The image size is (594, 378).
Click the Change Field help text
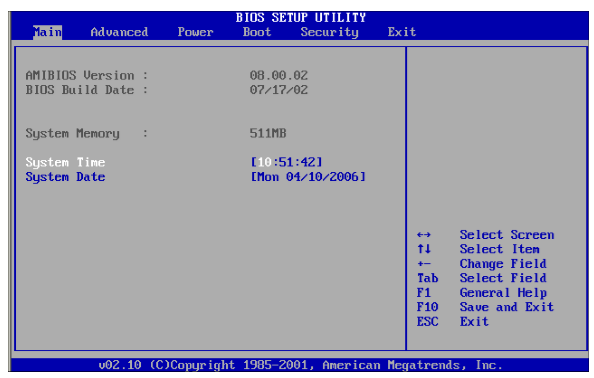(503, 264)
